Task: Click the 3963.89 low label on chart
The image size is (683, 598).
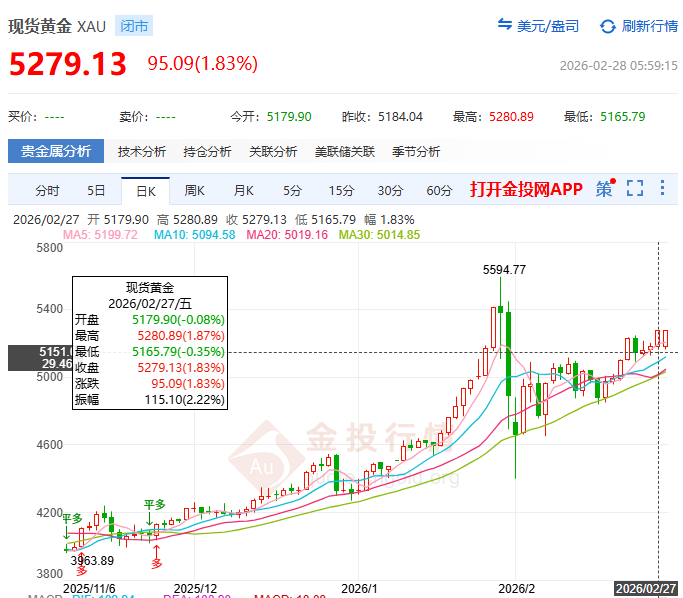Action: tap(92, 560)
